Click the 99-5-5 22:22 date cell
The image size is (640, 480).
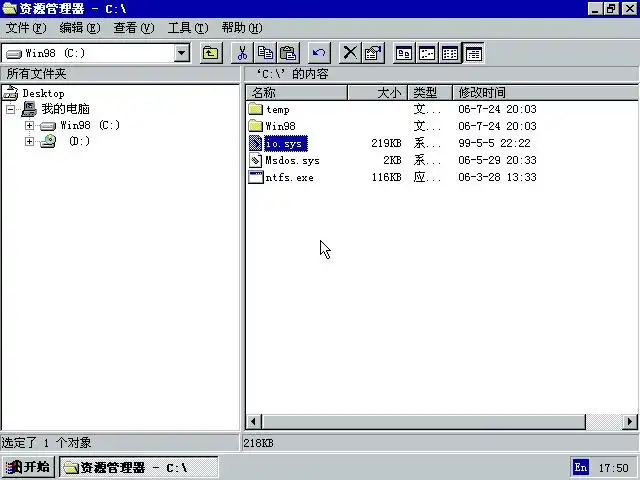(494, 143)
